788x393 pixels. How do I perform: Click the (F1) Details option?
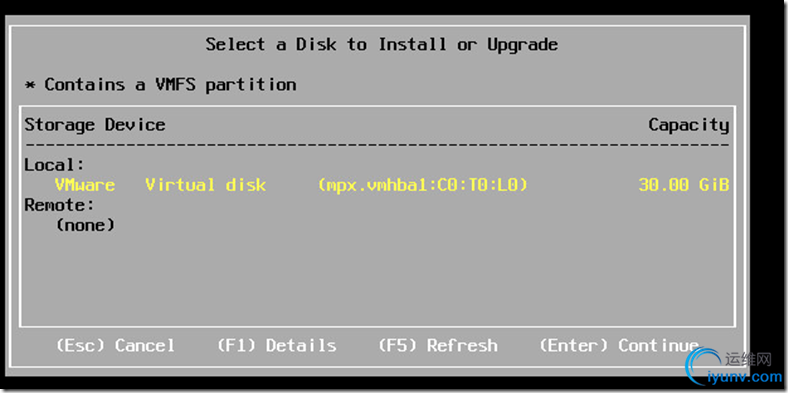276,345
